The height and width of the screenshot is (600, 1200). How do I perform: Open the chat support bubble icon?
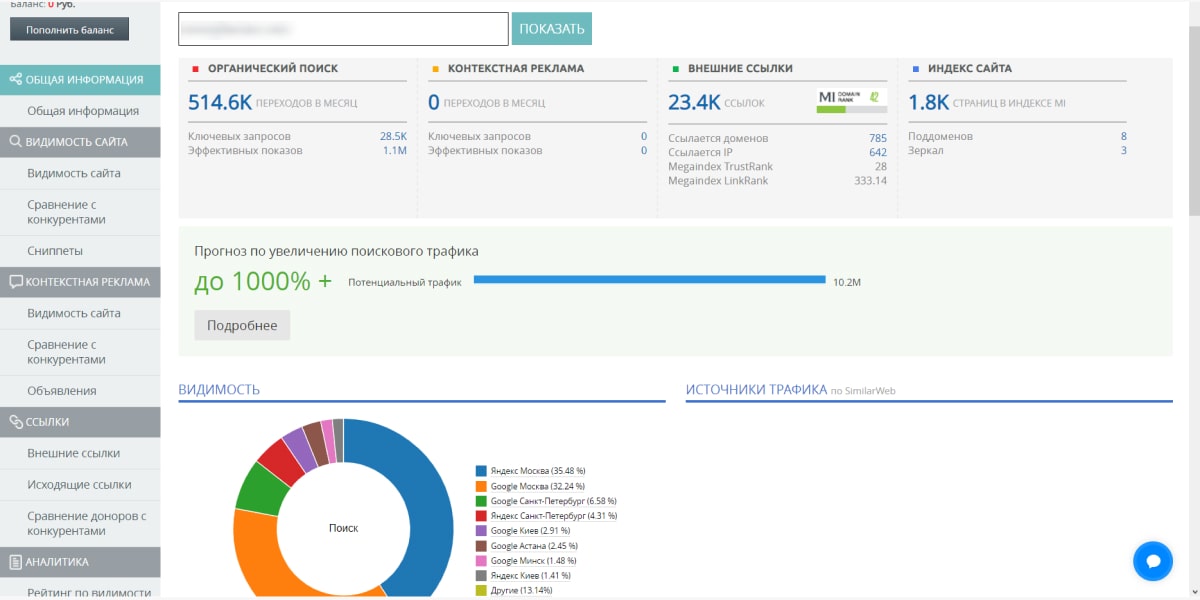point(1152,561)
